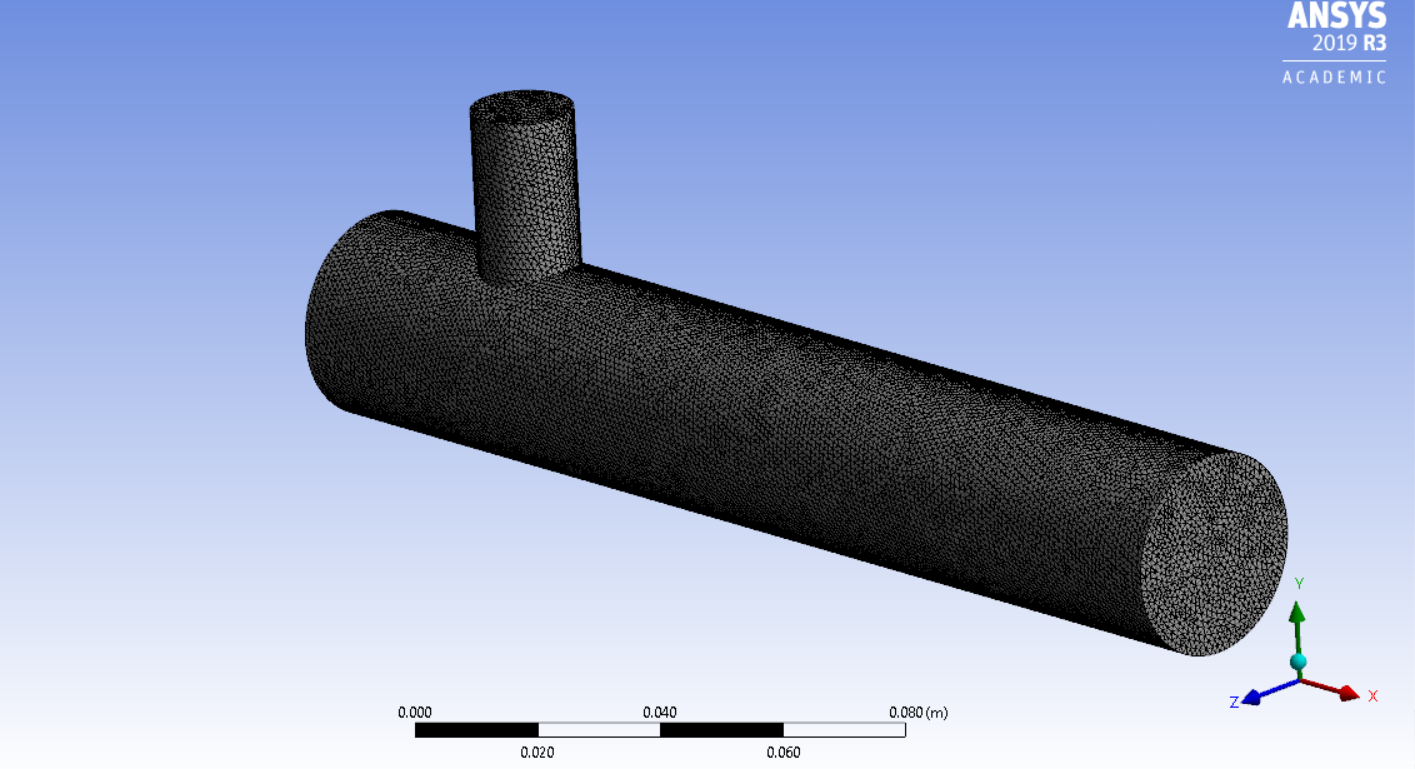Click the 0.080 (m) ruler label
This screenshot has height=769, width=1415.
pyautogui.click(x=918, y=712)
